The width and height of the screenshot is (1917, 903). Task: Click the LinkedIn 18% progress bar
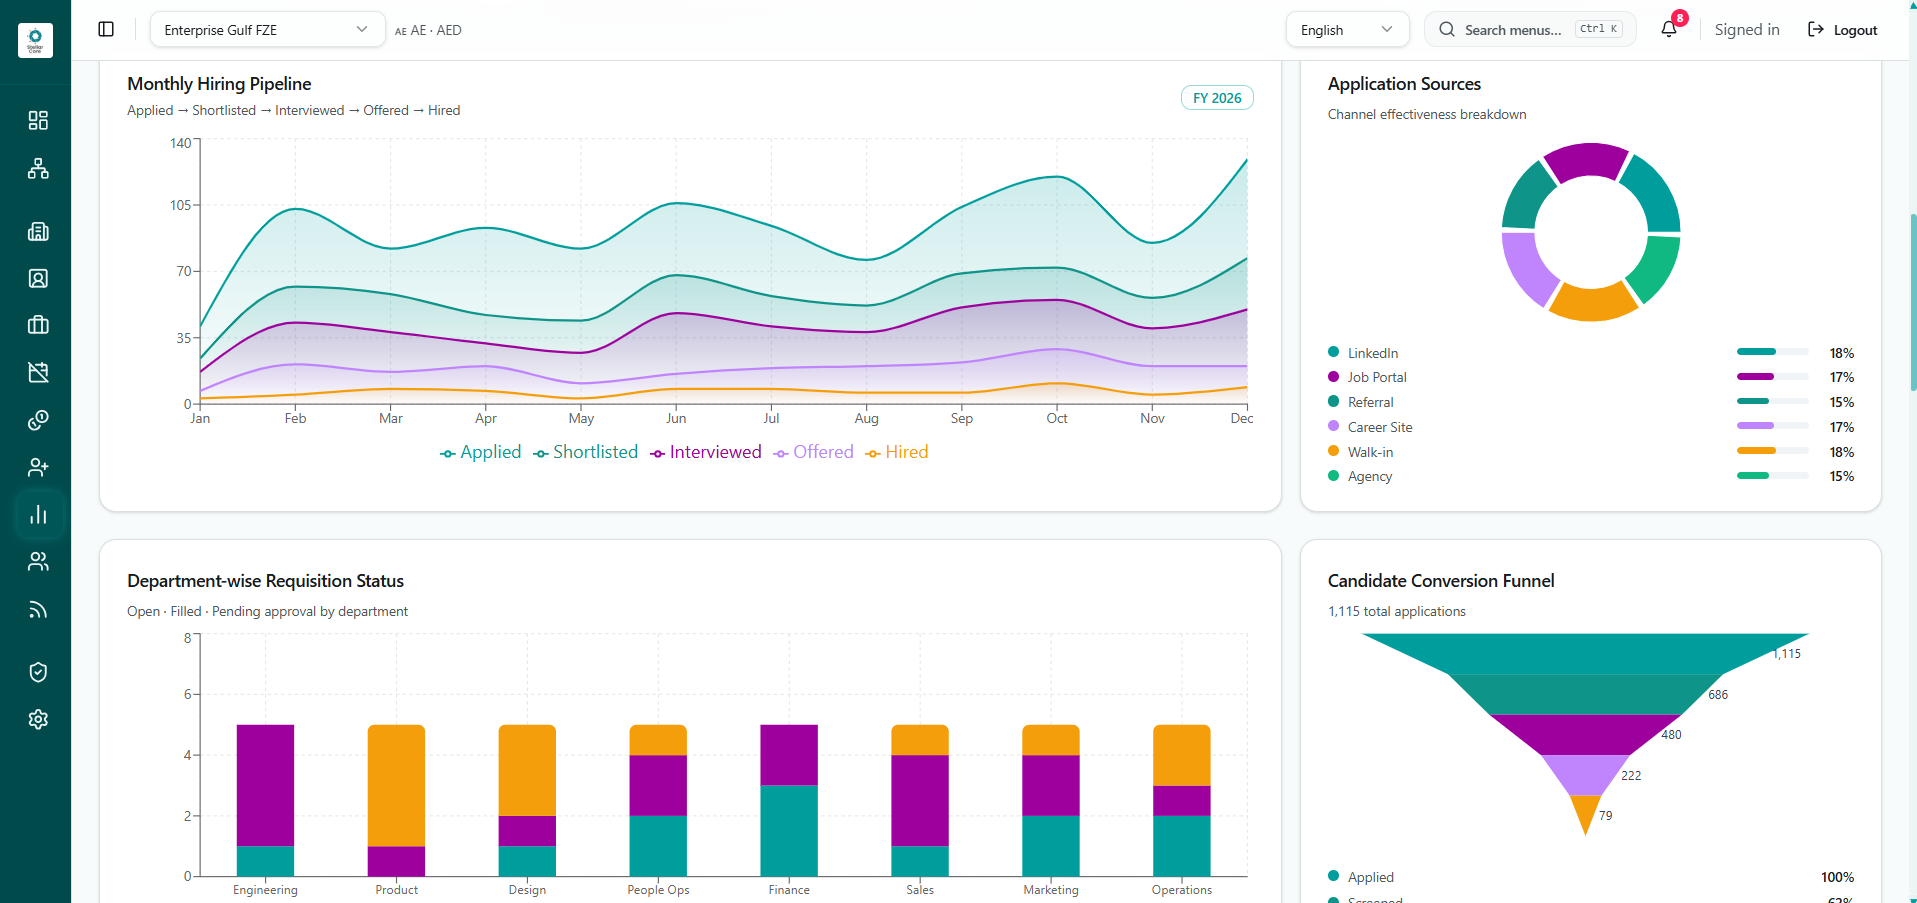tap(1772, 352)
